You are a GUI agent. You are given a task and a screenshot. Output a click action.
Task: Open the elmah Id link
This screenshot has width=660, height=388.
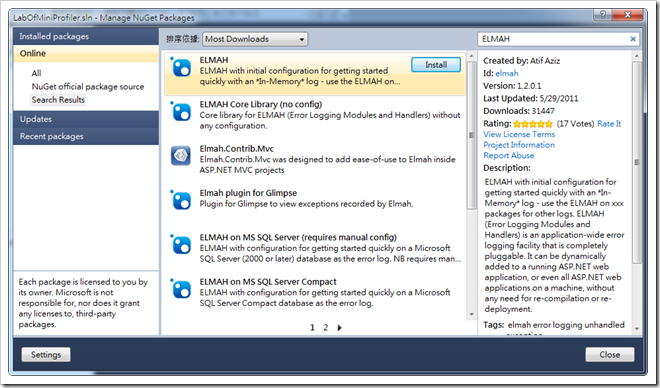[507, 73]
